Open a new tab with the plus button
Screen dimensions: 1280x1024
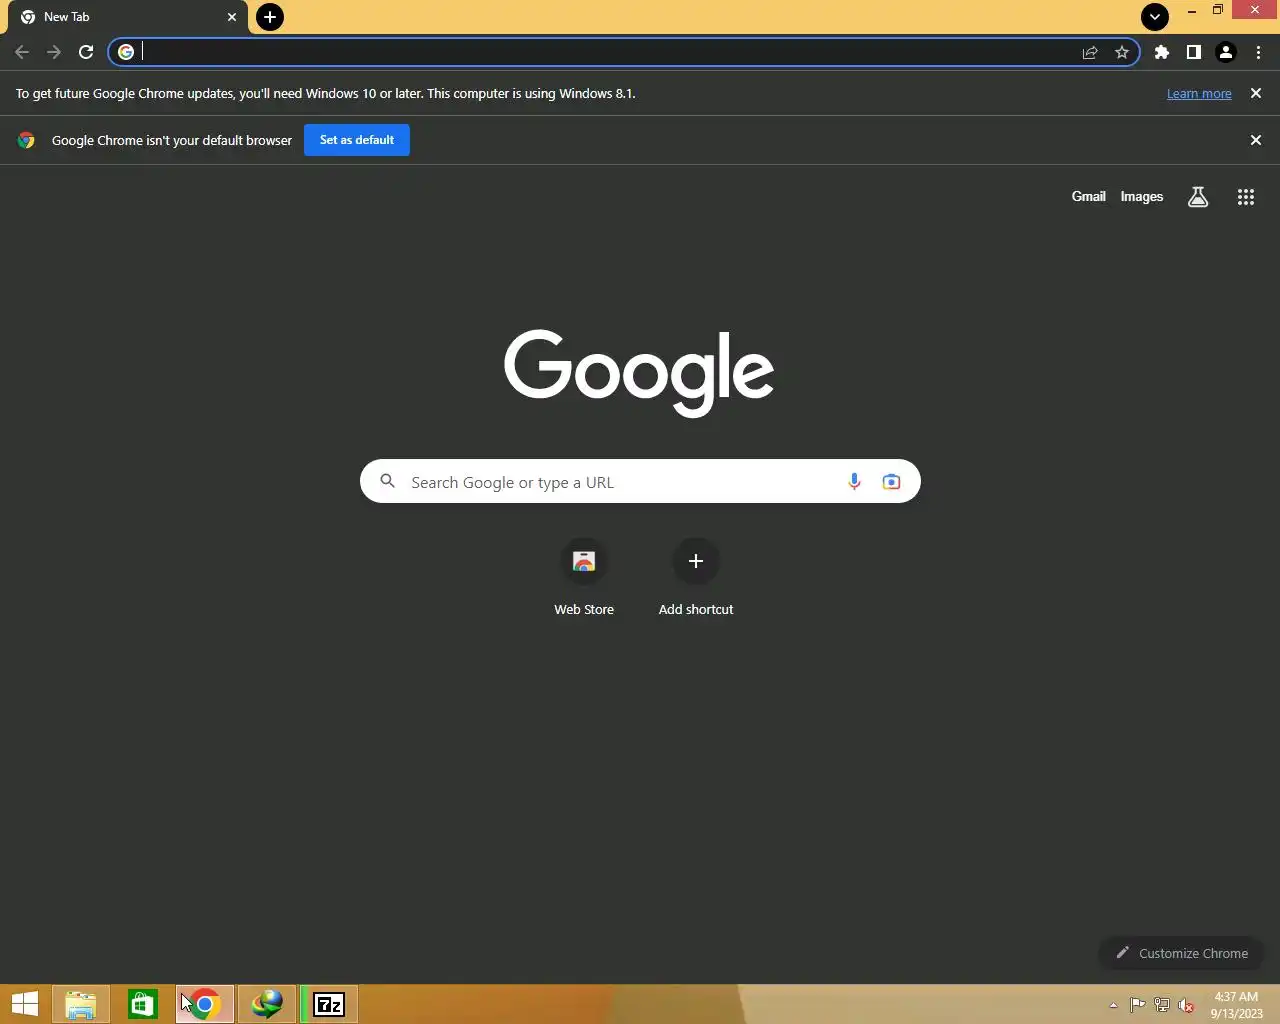[270, 17]
